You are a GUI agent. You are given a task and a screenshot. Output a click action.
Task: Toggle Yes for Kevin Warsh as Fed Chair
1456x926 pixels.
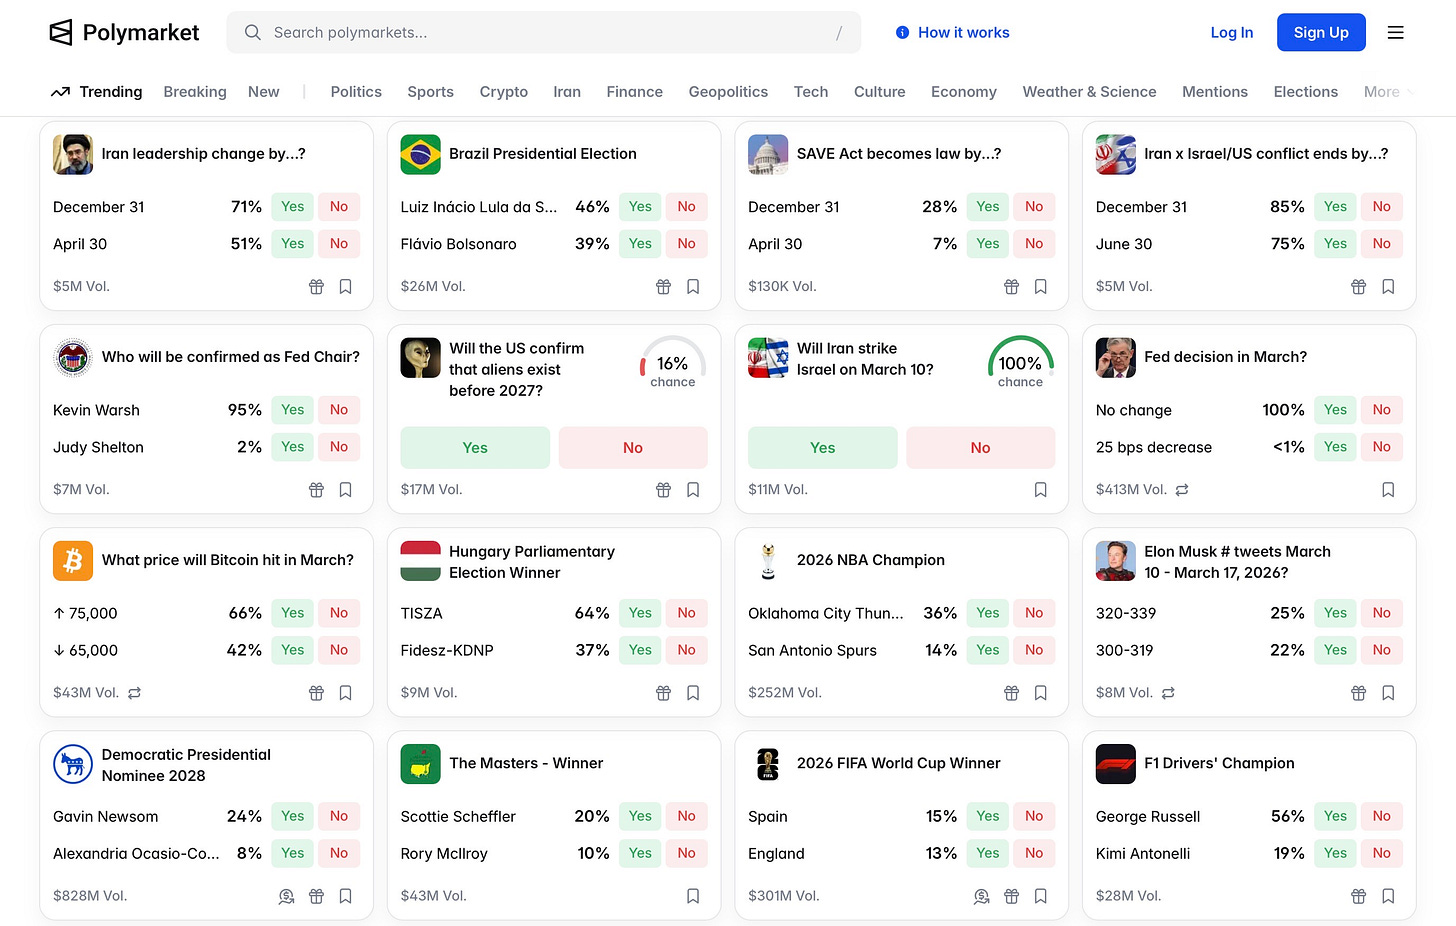click(x=291, y=409)
